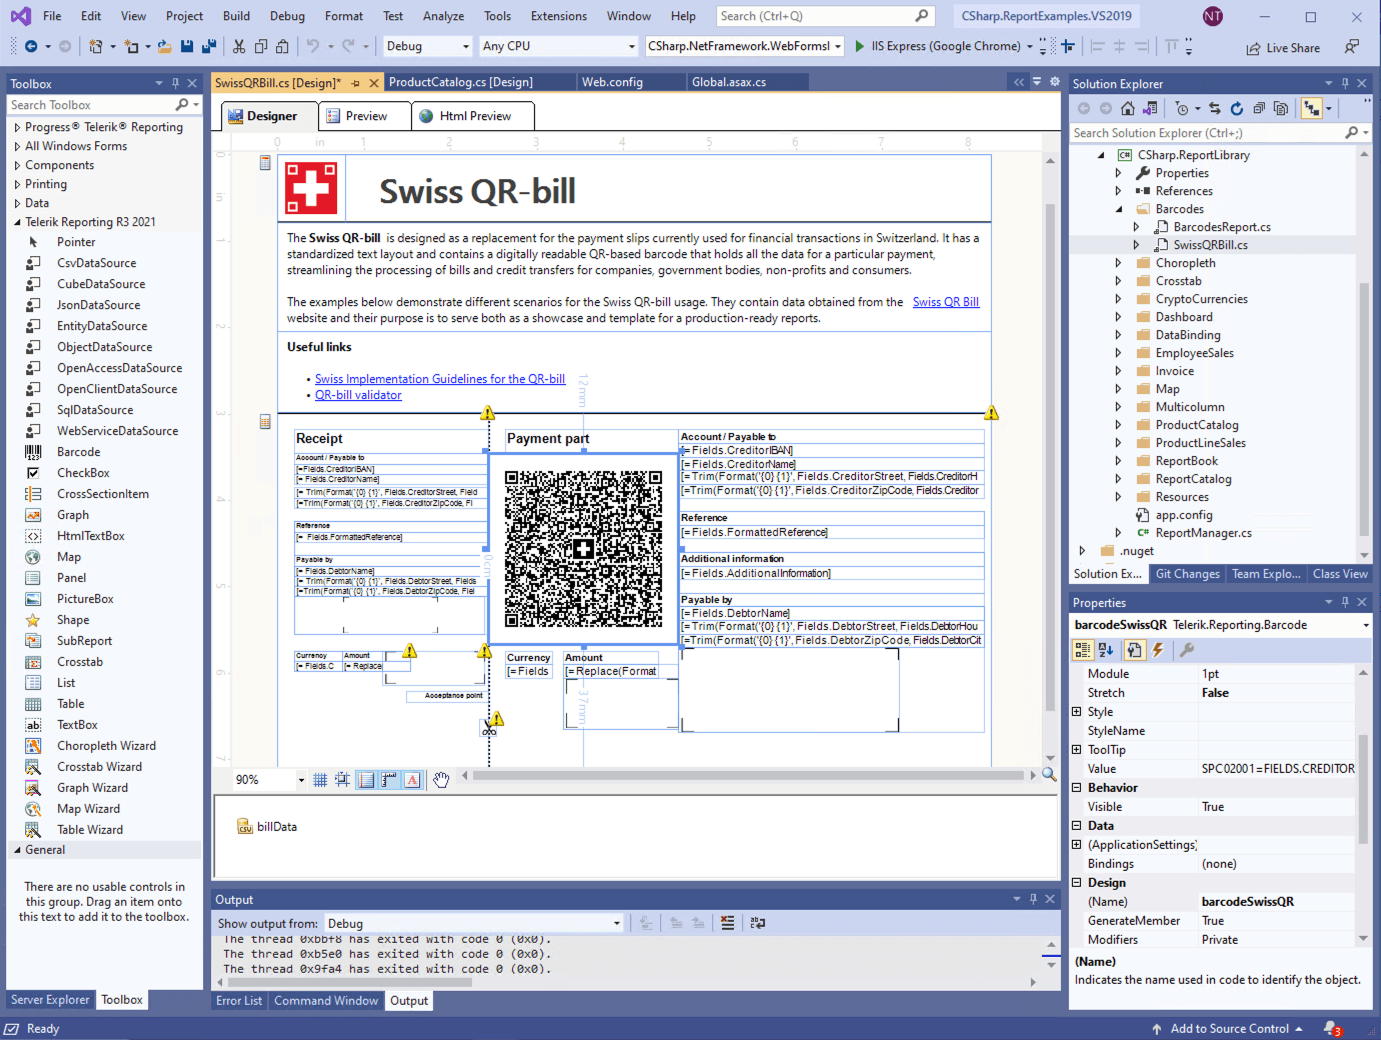The image size is (1381, 1040).
Task: Collapse all nodes in Solution Explorer
Action: pyautogui.click(x=1259, y=108)
